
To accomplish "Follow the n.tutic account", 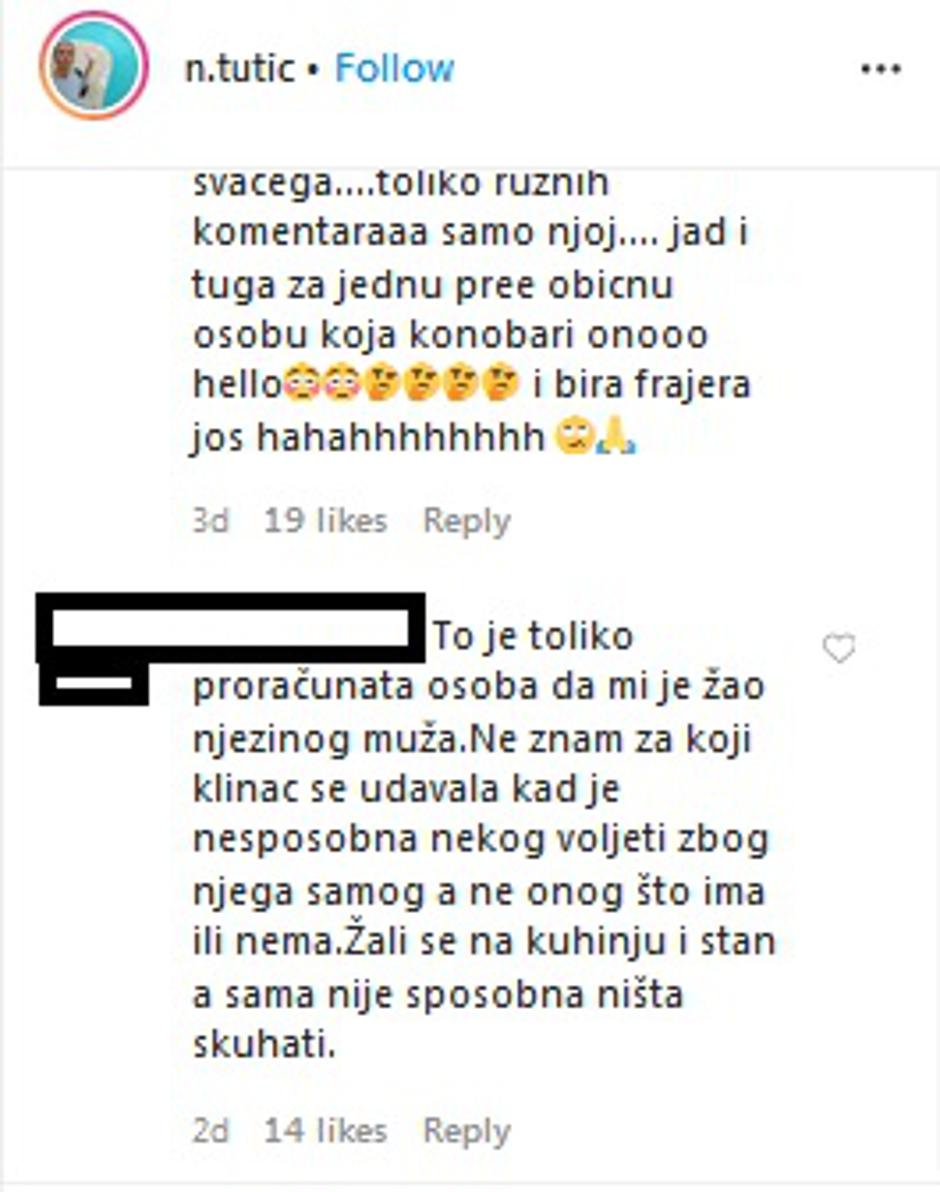I will pyautogui.click(x=394, y=68).
